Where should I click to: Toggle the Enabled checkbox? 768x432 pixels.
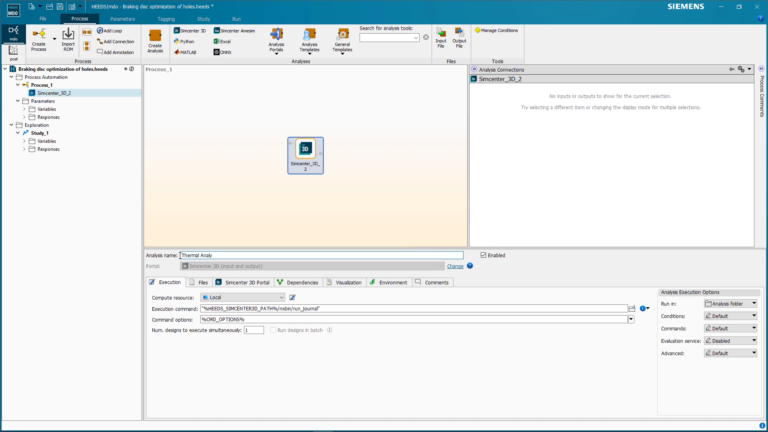[x=483, y=255]
